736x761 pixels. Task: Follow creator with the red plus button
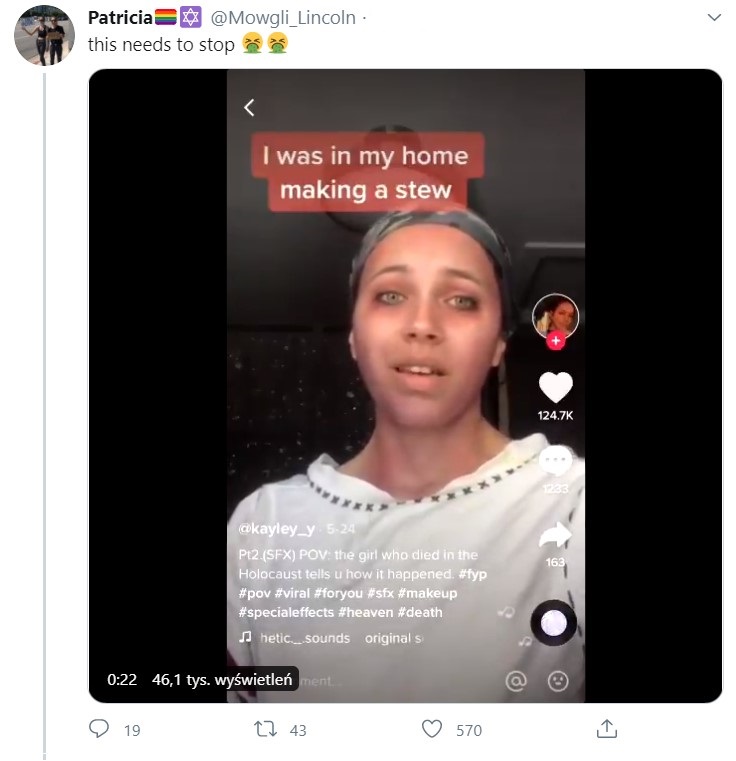pyautogui.click(x=556, y=341)
